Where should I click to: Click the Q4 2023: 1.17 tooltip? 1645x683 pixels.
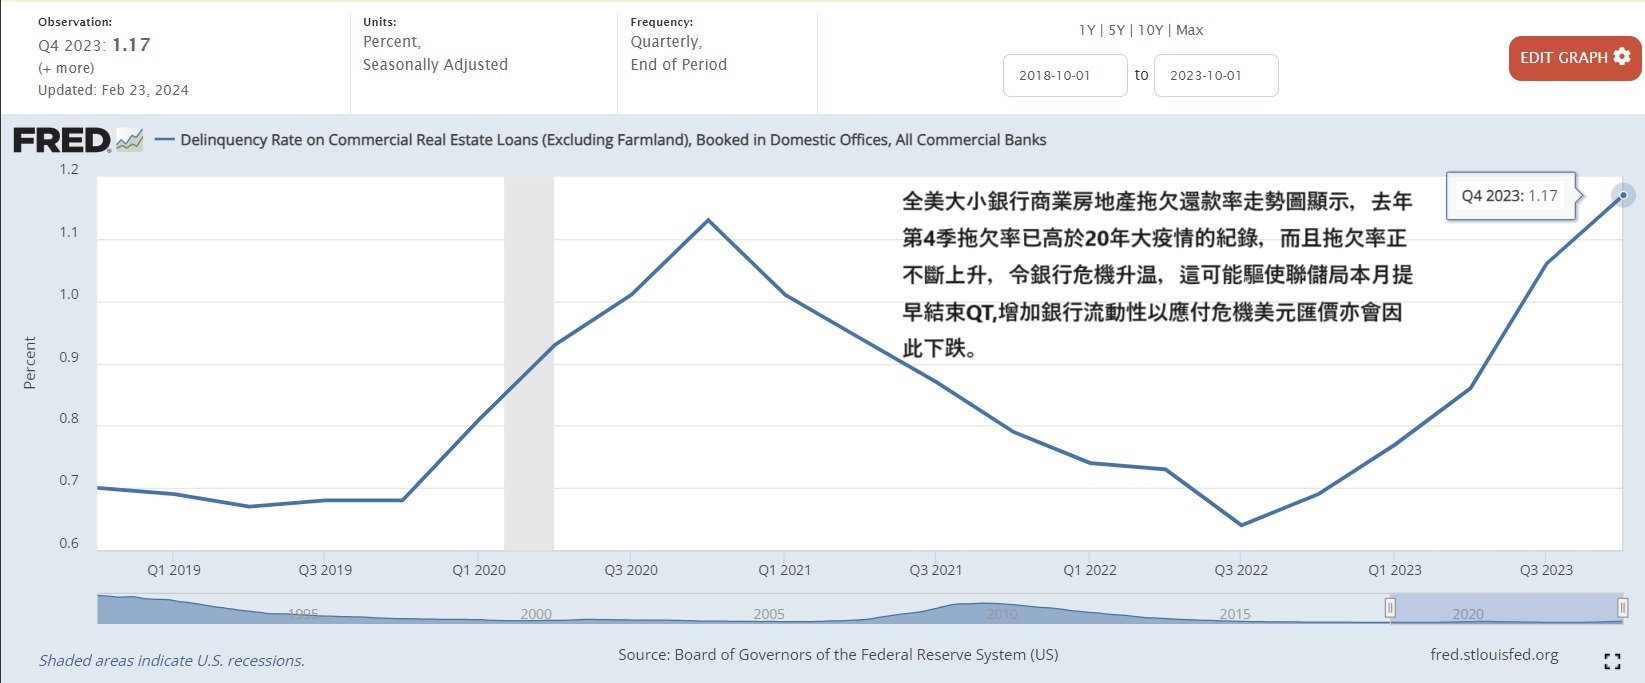pyautogui.click(x=1509, y=196)
